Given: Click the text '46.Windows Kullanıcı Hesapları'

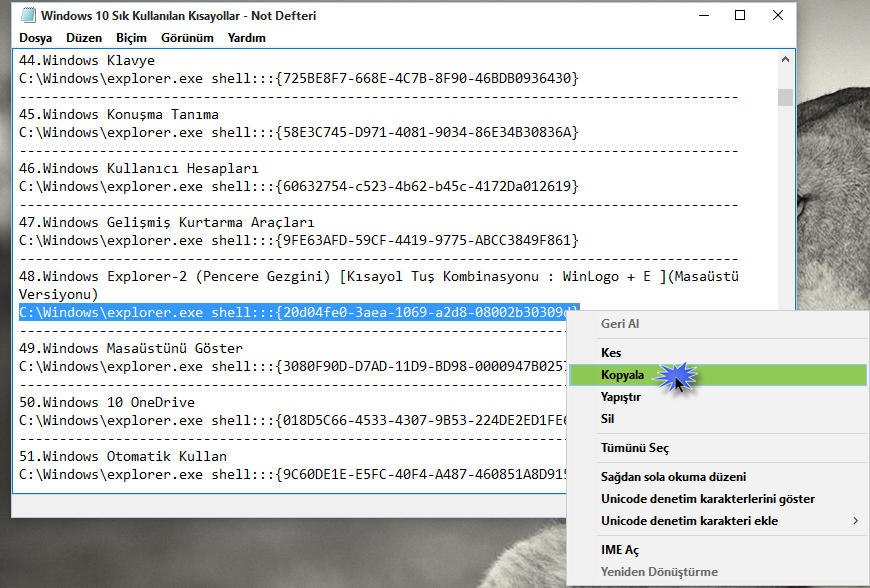Looking at the screenshot, I should pyautogui.click(x=139, y=168).
